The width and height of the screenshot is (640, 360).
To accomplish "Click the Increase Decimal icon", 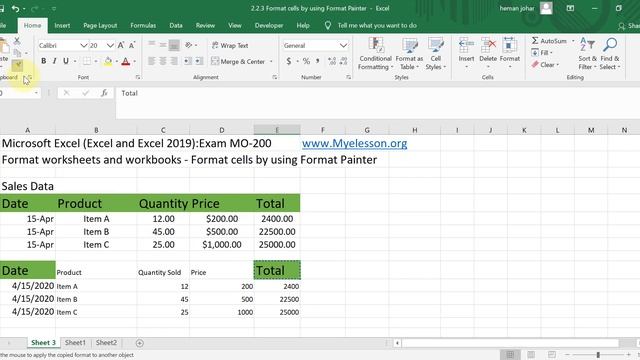I will tap(332, 61).
